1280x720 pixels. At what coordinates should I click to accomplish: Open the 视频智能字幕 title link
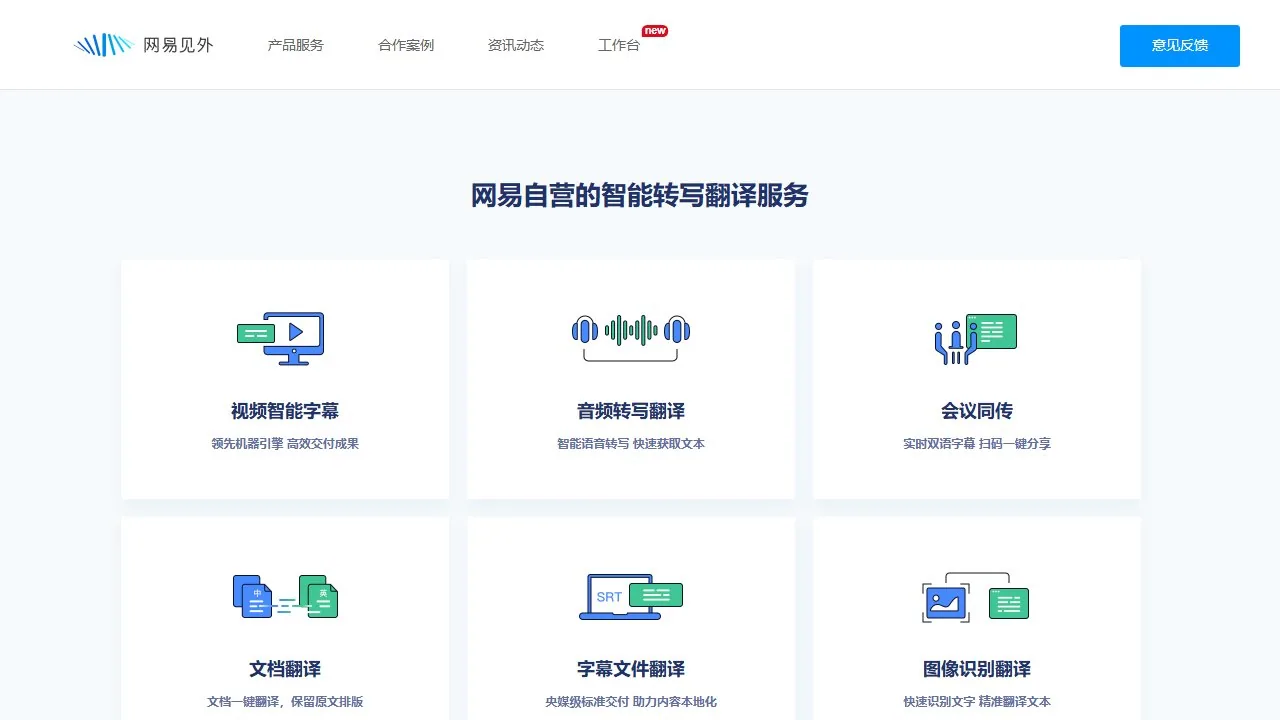[285, 411]
